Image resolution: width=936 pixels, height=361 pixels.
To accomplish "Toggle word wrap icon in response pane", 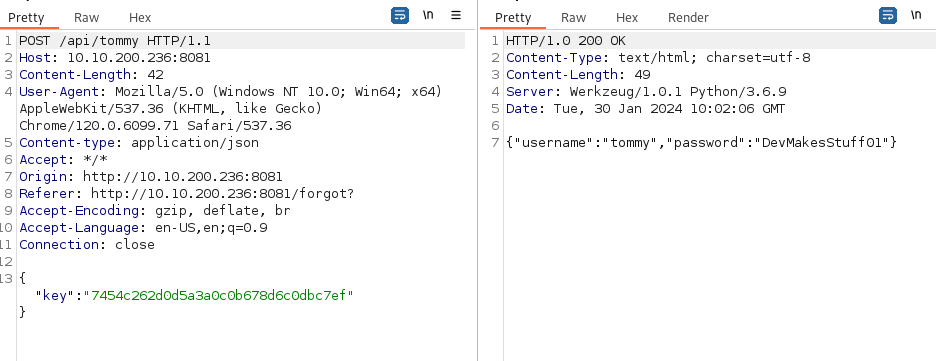I will pos(888,16).
